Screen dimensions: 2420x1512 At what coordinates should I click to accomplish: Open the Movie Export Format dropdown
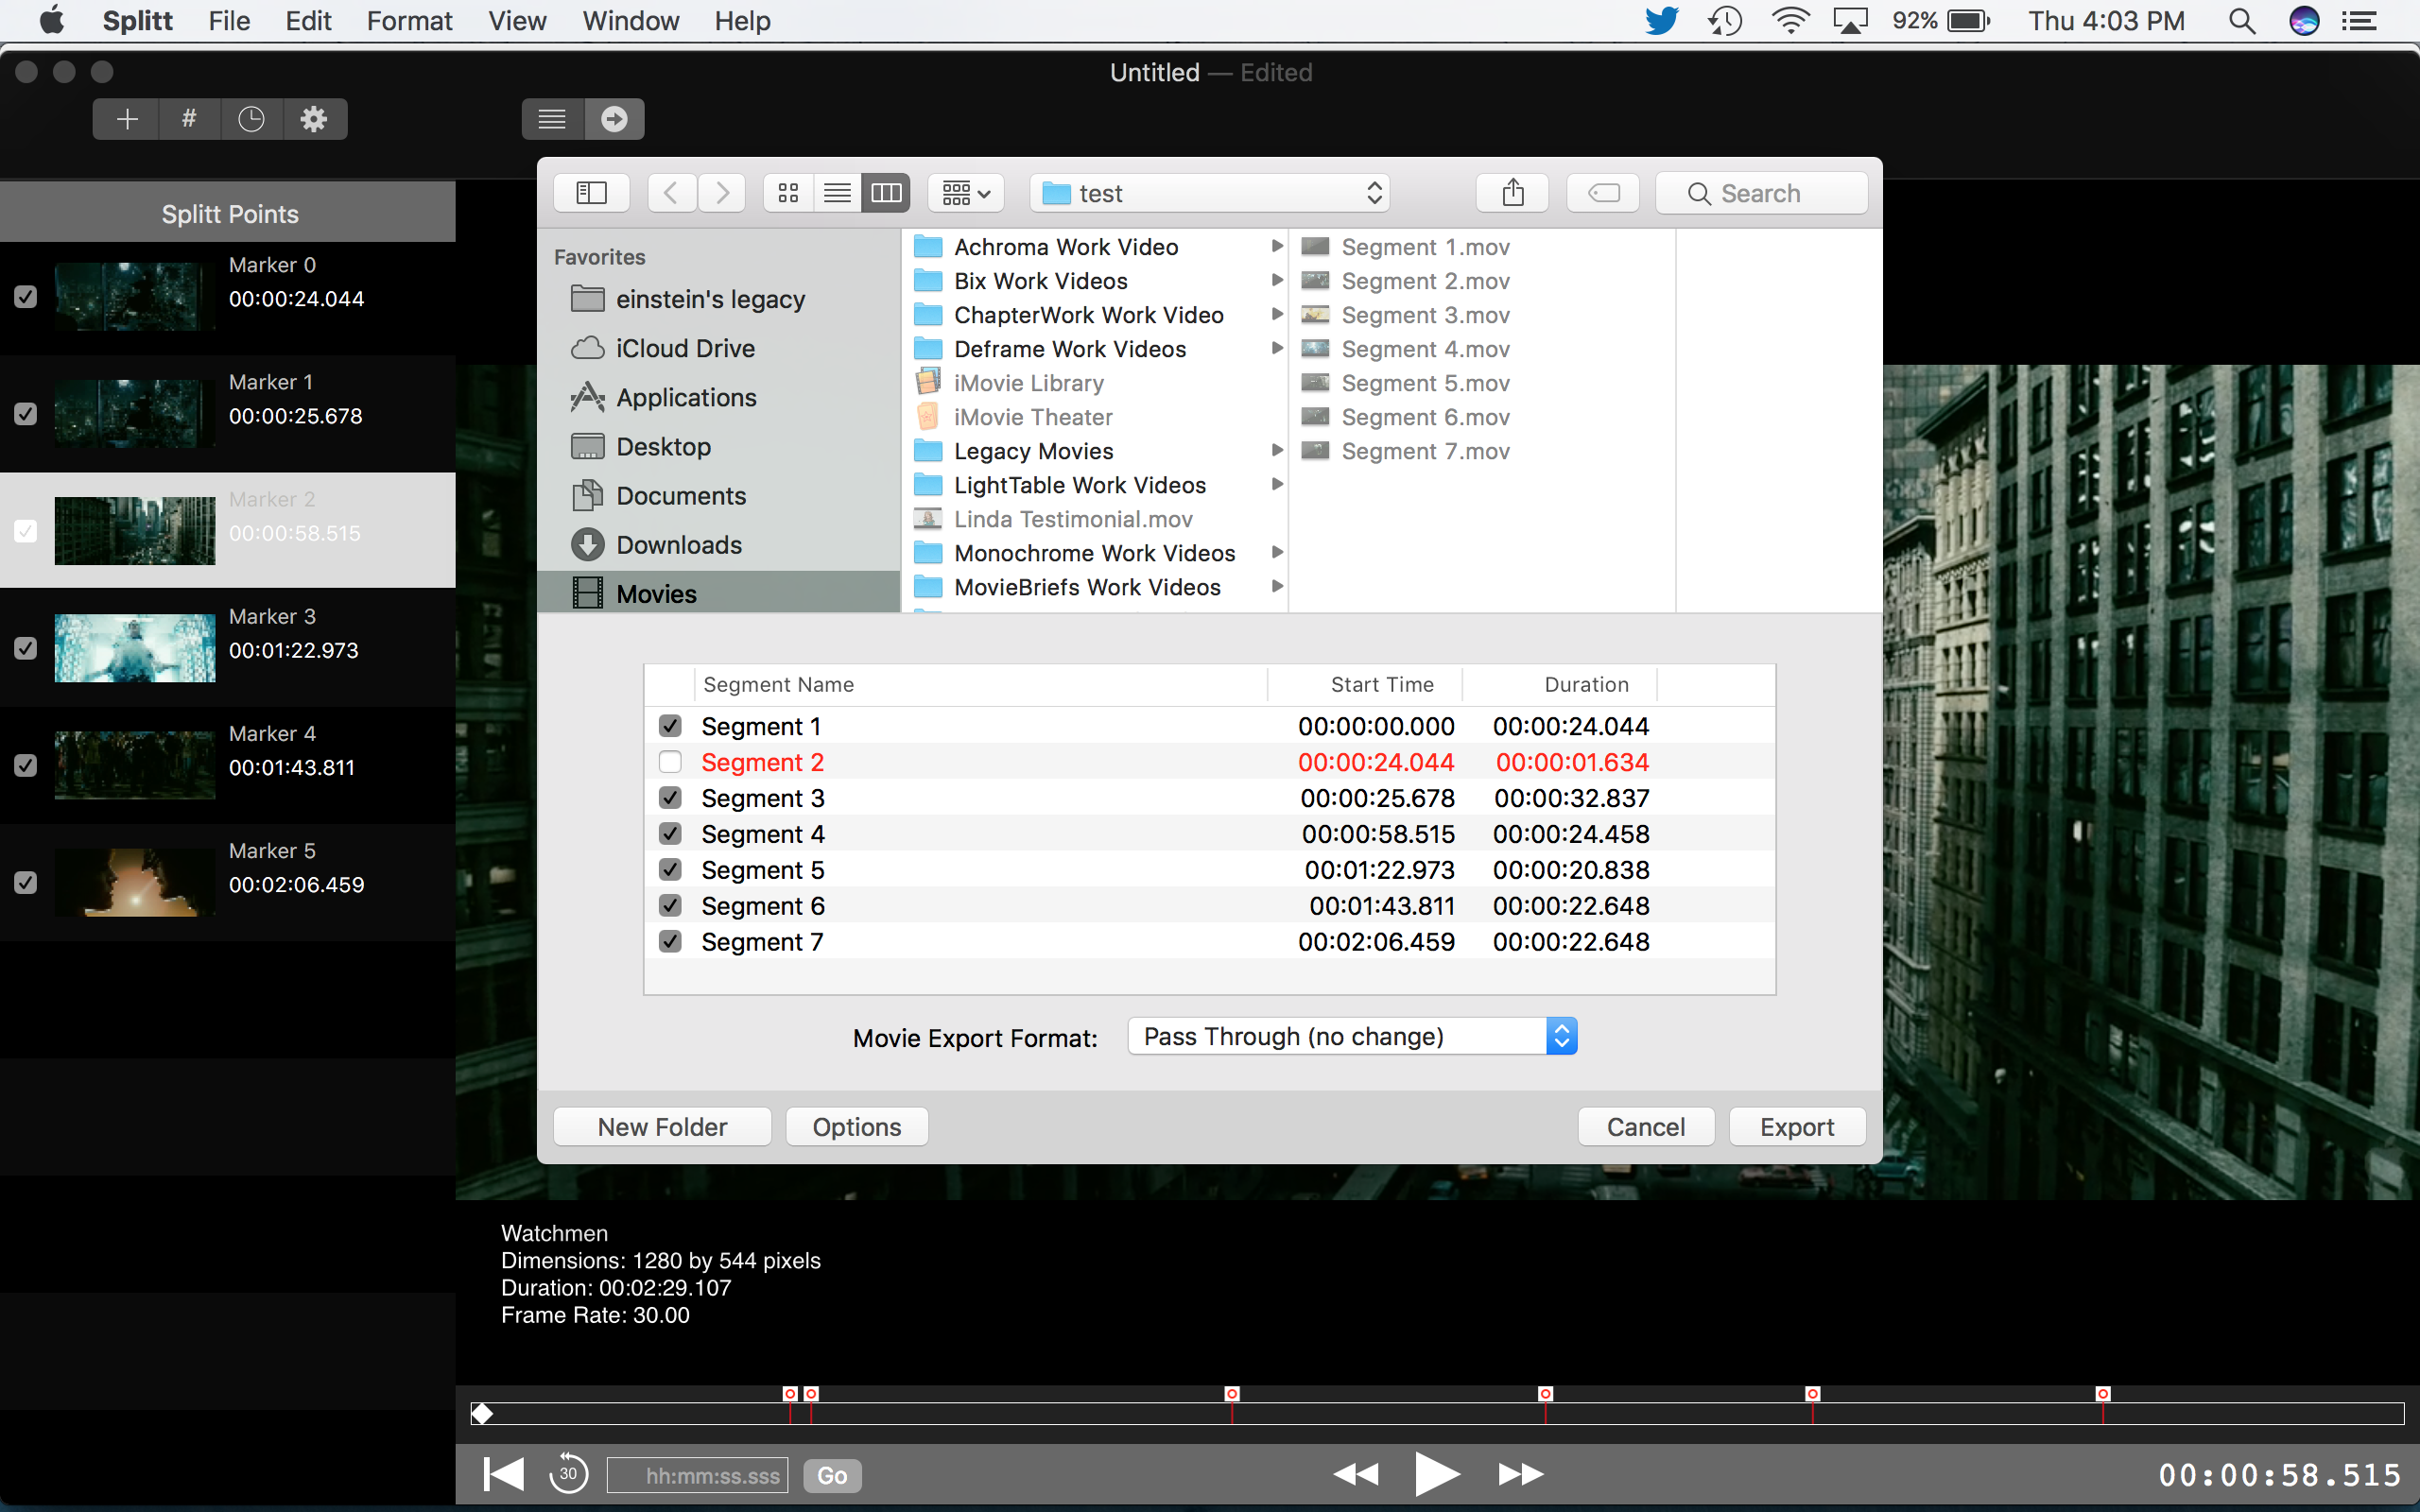tap(1352, 1036)
